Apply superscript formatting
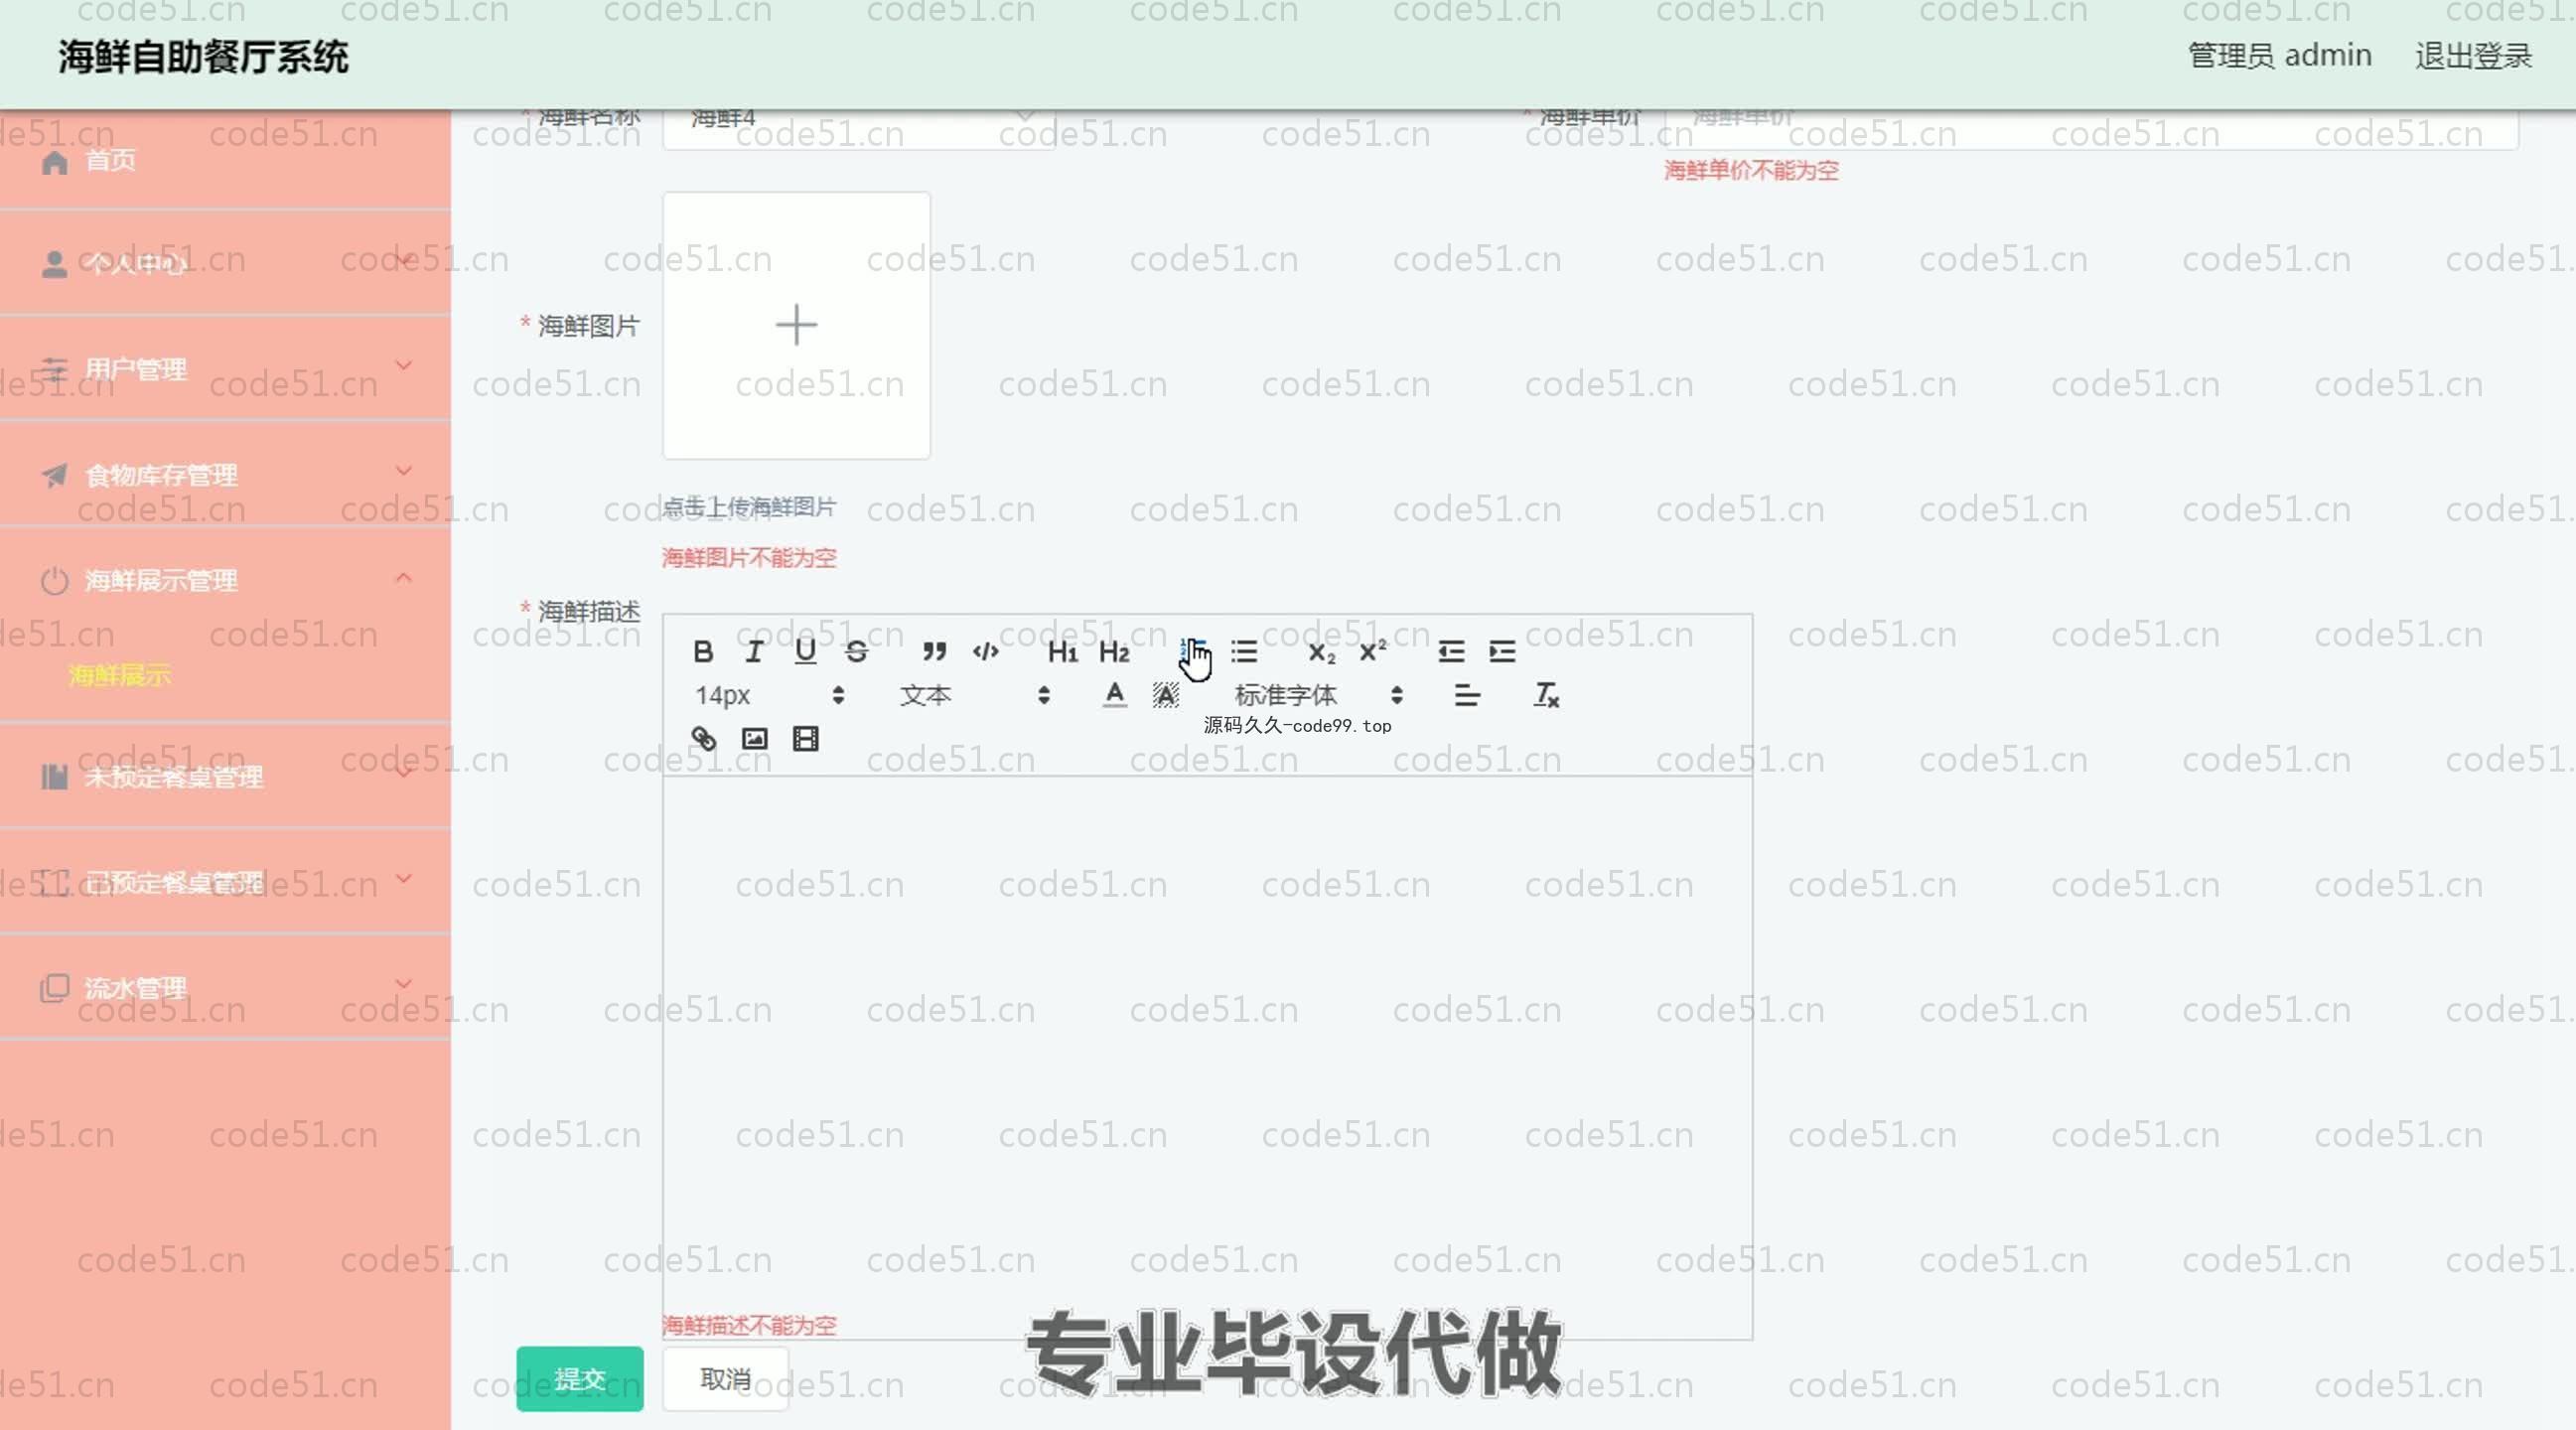Screen dimensions: 2576x1430 [1373, 652]
